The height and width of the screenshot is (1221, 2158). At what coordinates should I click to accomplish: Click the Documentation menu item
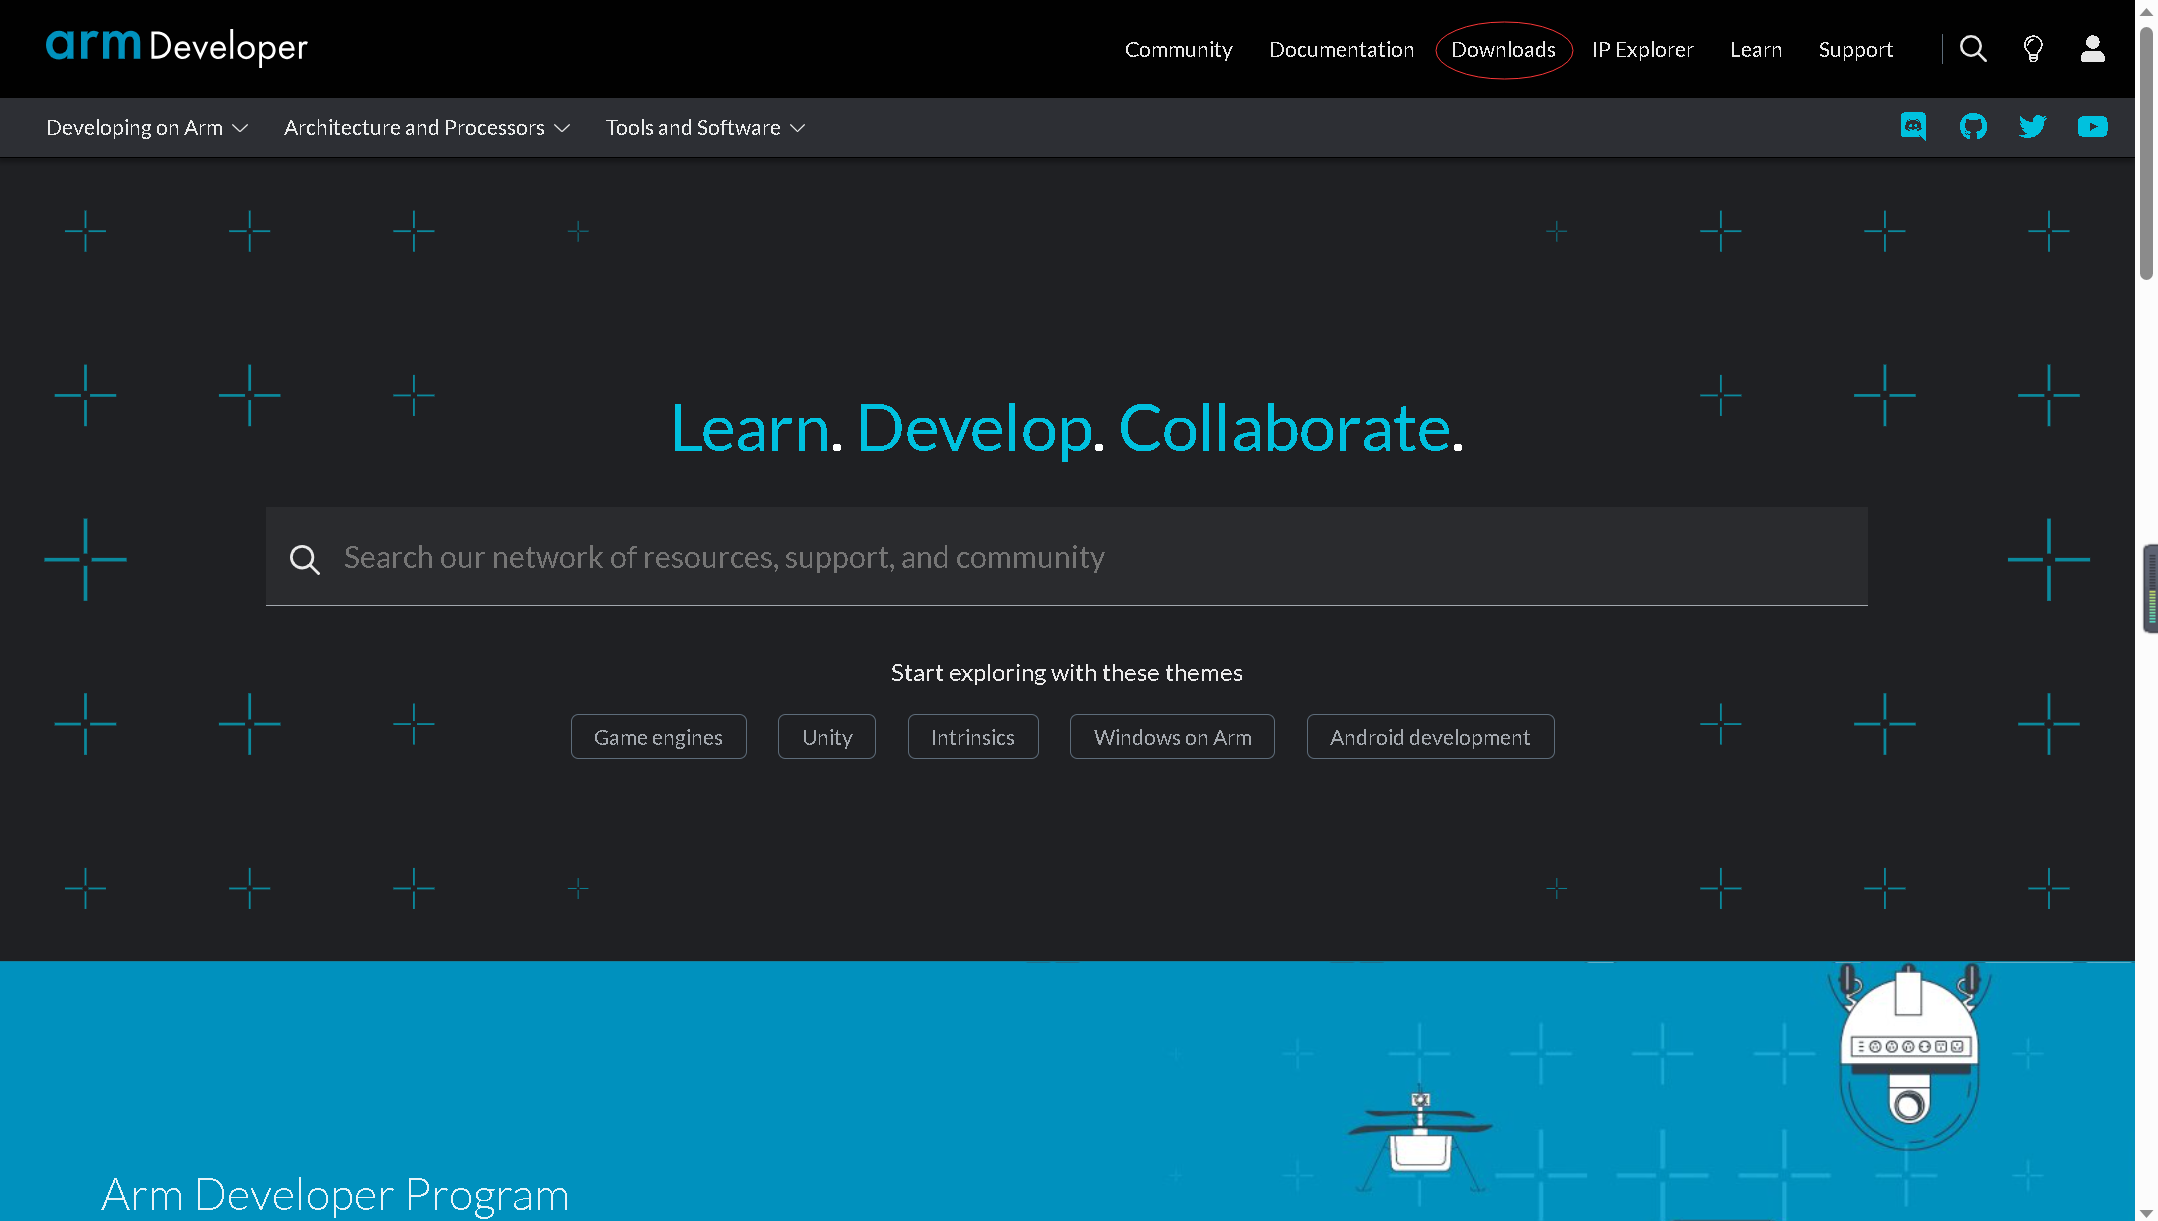[1341, 49]
